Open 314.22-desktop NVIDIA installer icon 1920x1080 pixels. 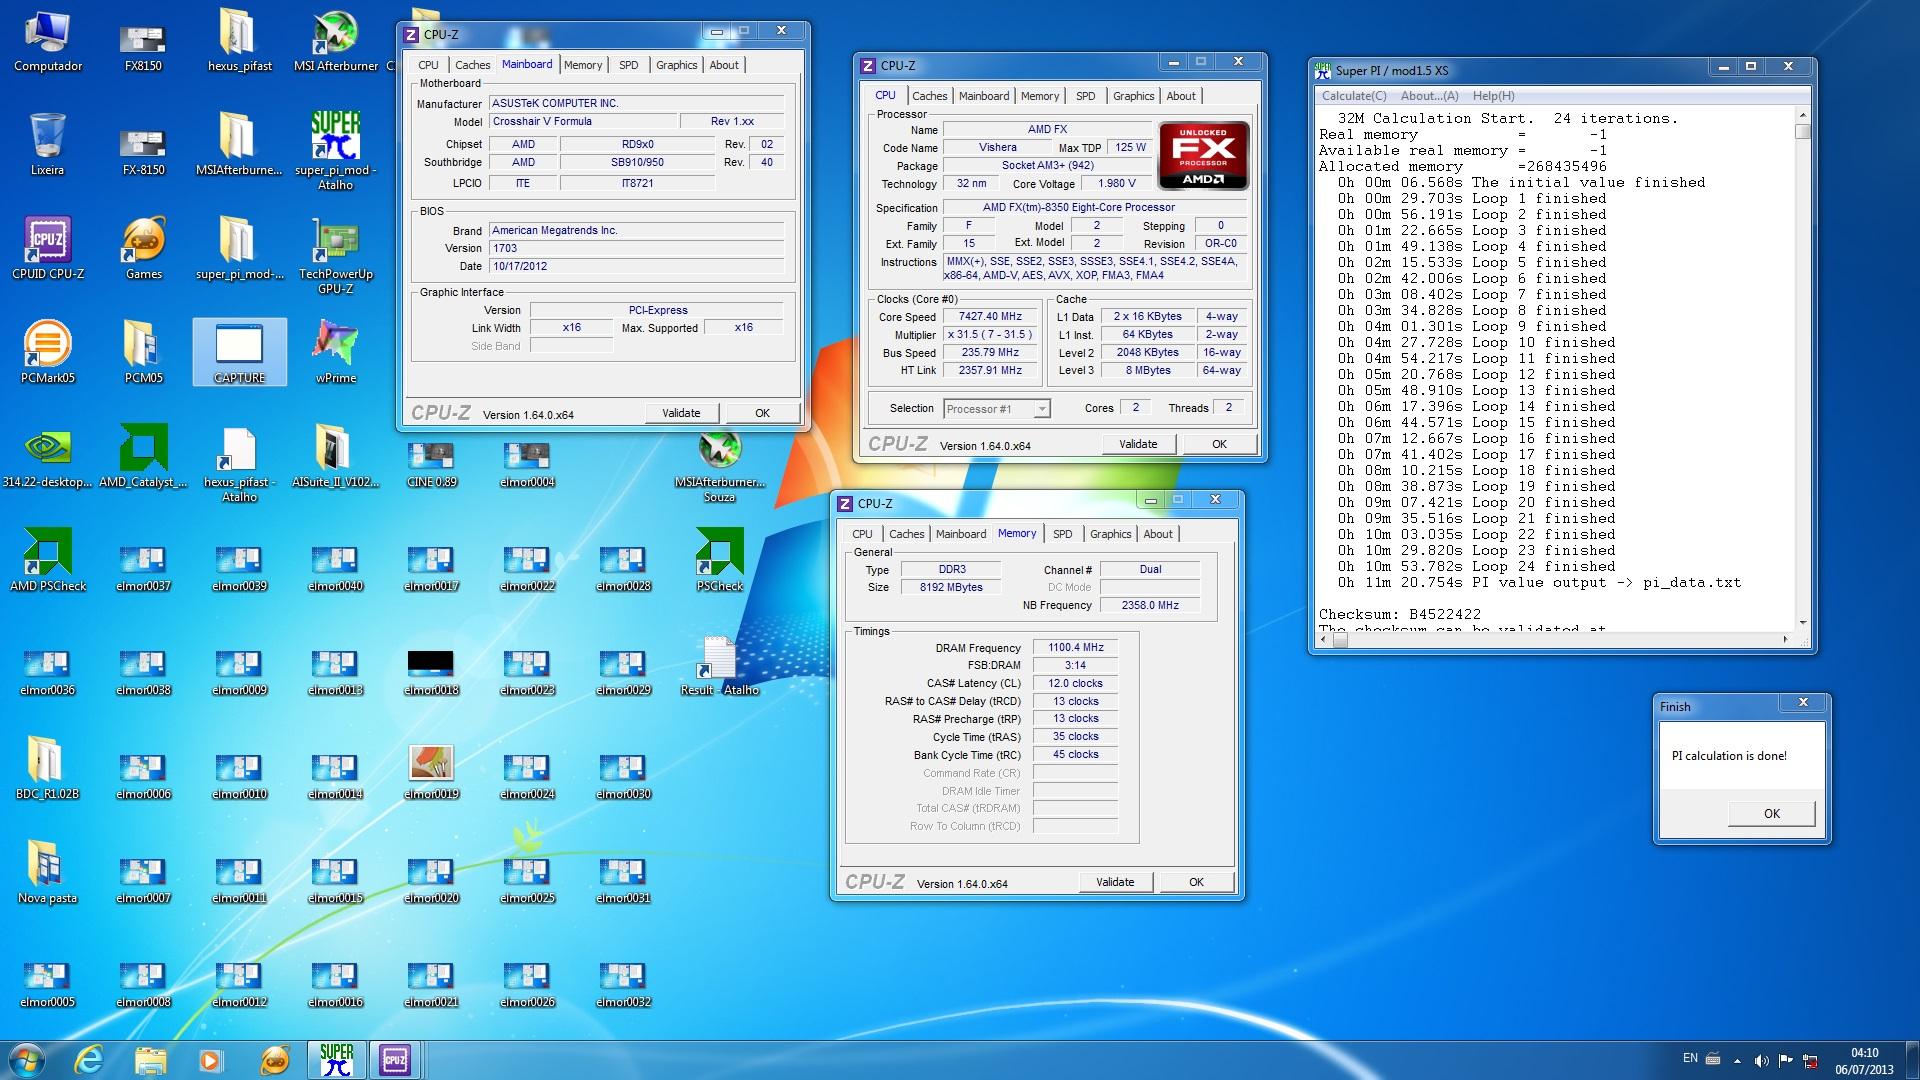coord(47,459)
